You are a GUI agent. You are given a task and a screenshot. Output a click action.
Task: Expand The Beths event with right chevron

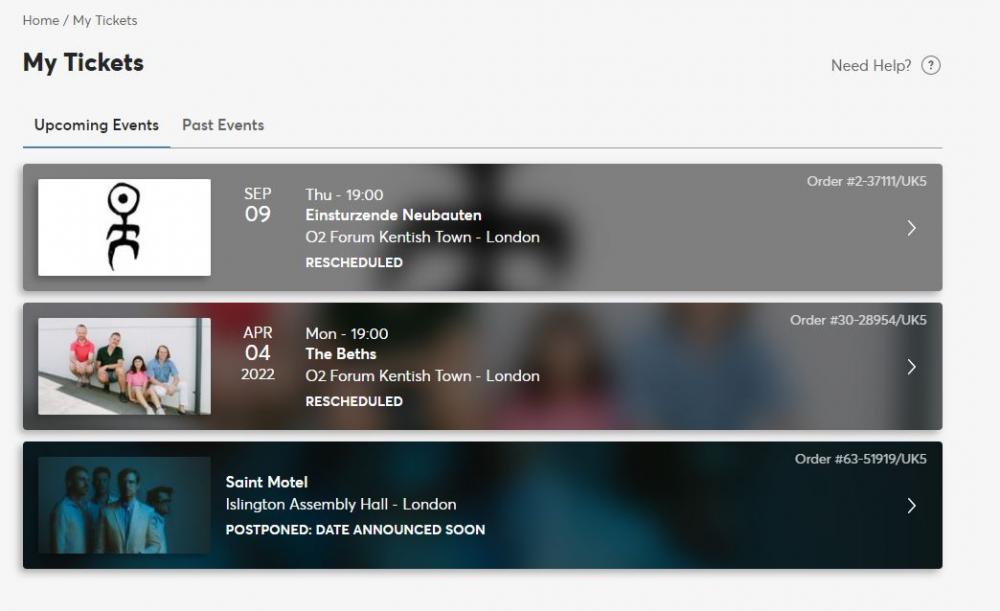click(x=911, y=367)
